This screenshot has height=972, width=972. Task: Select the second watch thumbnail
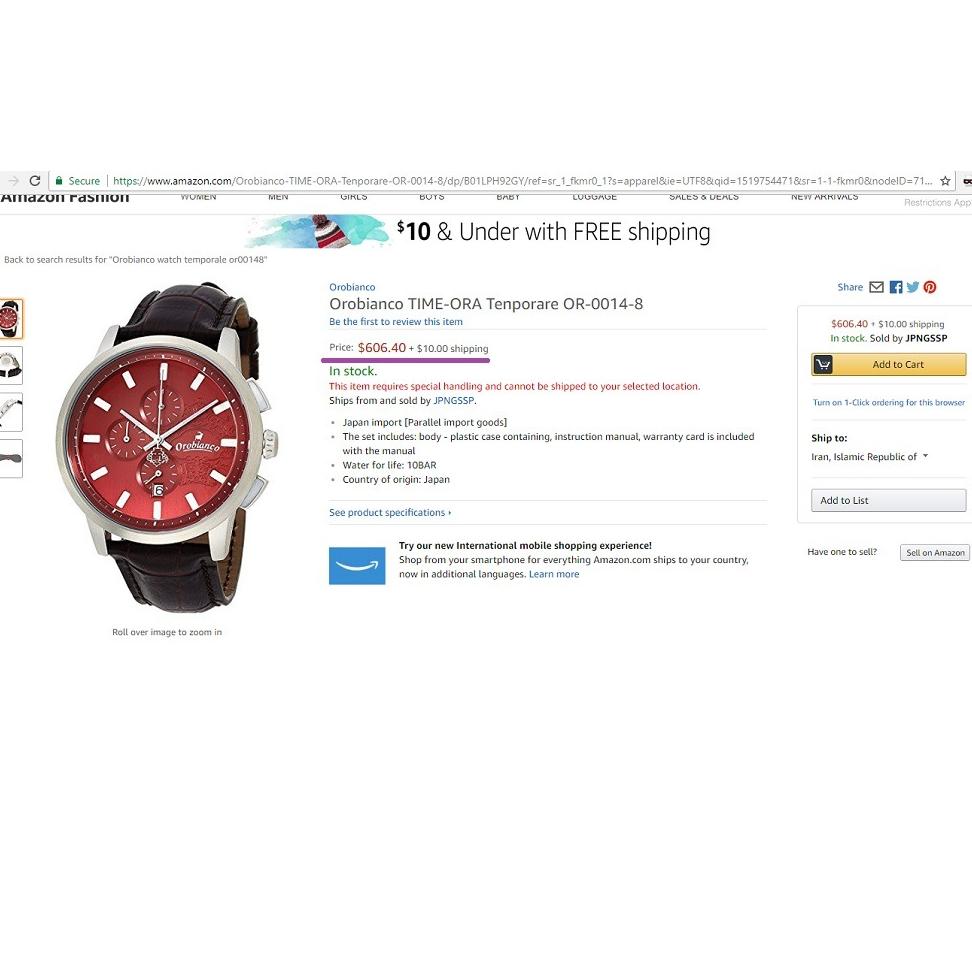coord(11,365)
